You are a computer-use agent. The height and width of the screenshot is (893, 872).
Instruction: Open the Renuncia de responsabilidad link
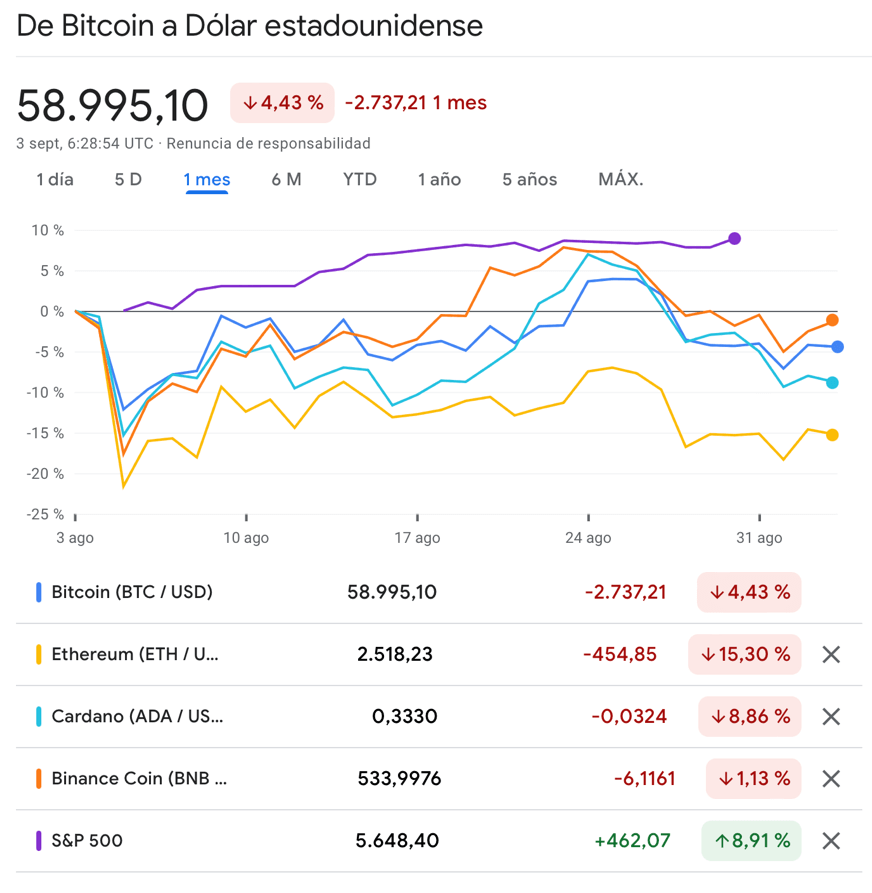pos(268,143)
